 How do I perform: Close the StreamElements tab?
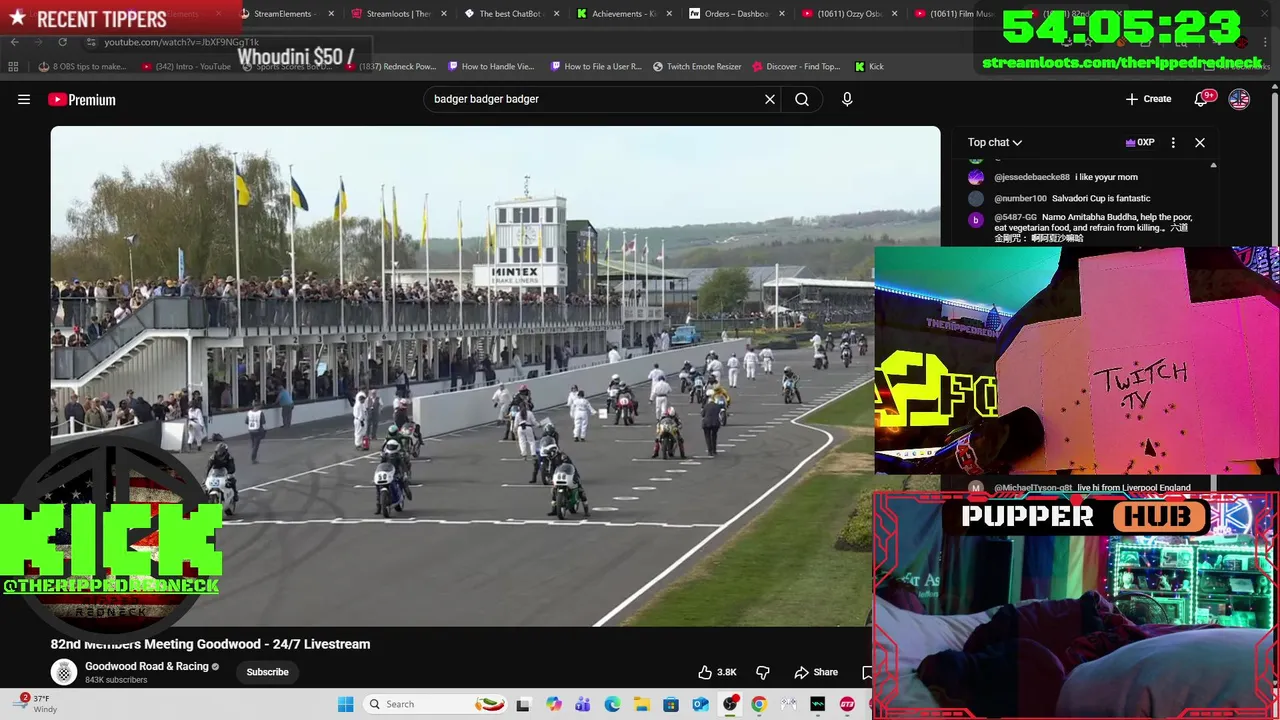coord(331,14)
